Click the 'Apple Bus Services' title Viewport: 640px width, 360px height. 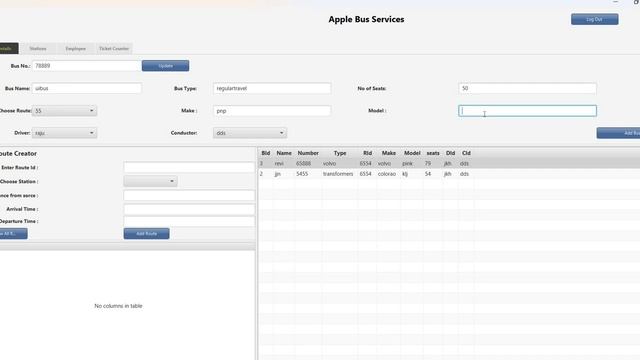pos(366,19)
